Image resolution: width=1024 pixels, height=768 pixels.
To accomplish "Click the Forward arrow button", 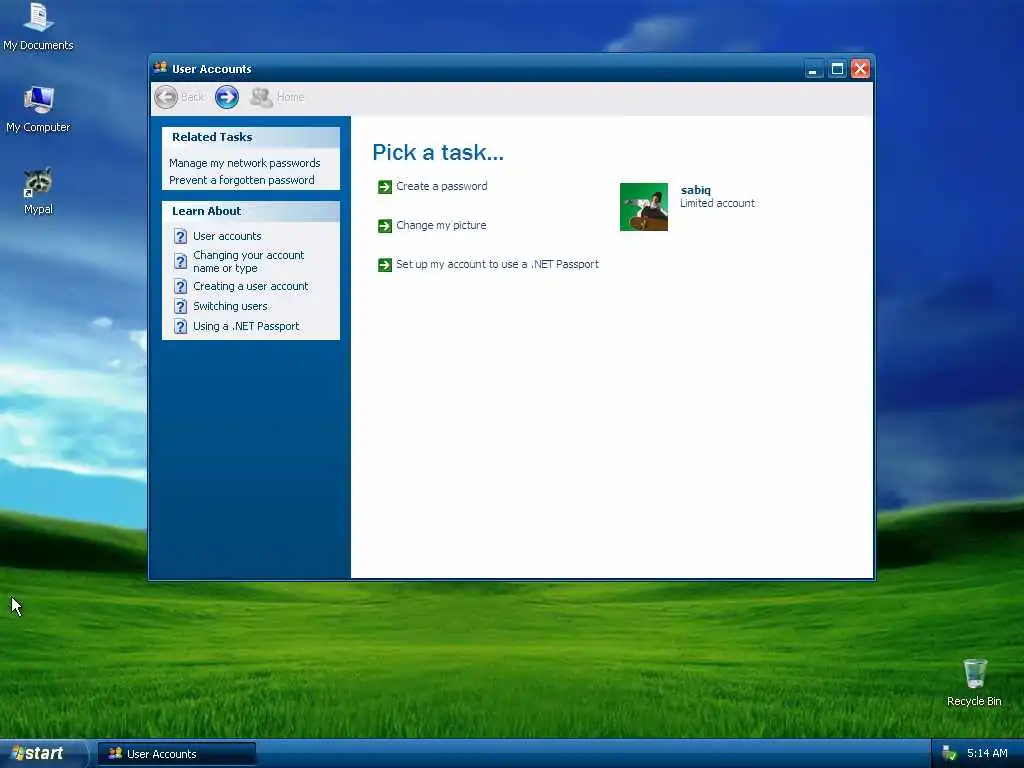I will (227, 97).
